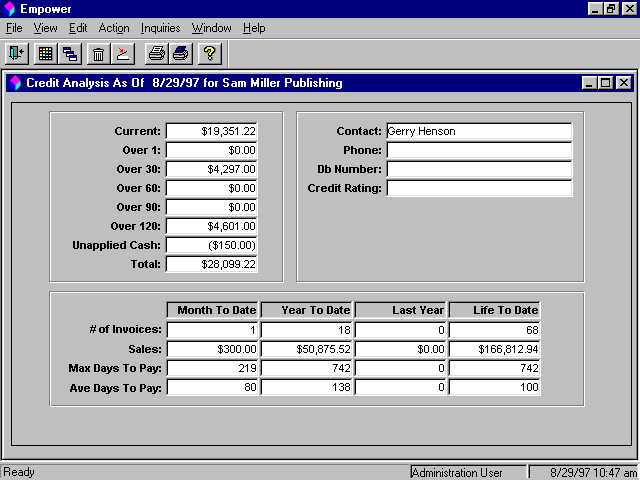Click Life To Date max days 742
This screenshot has height=480, width=640.
coord(494,368)
